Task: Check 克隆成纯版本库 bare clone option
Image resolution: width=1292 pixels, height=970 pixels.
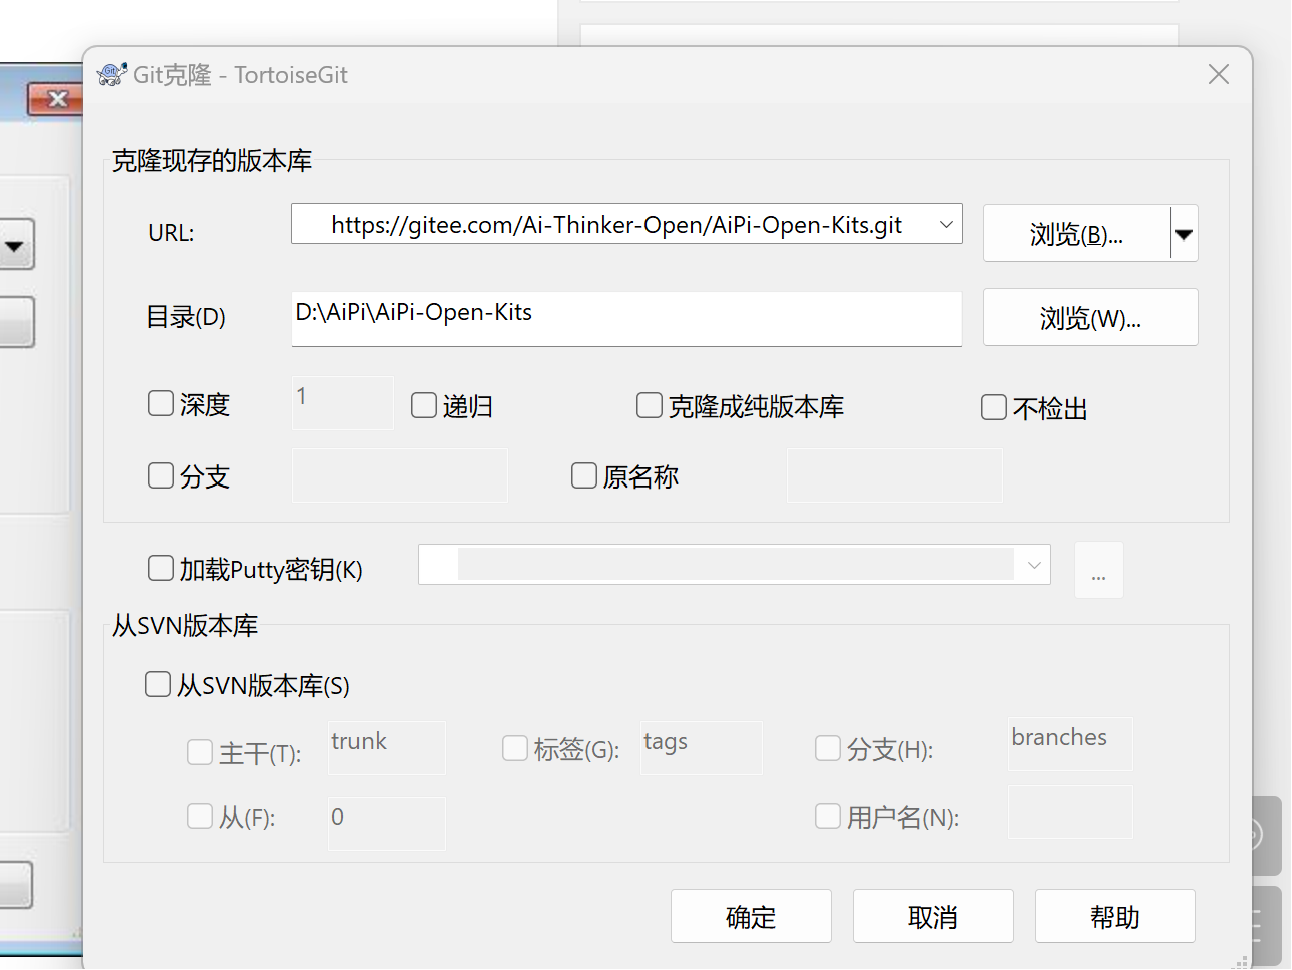Action: (x=649, y=404)
